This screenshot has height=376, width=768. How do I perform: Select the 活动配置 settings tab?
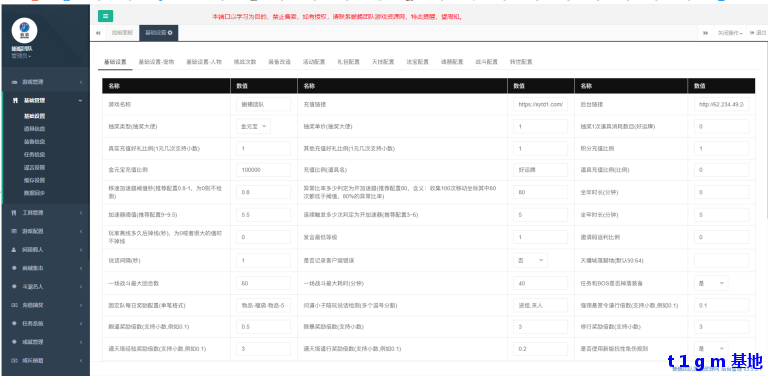coord(314,62)
